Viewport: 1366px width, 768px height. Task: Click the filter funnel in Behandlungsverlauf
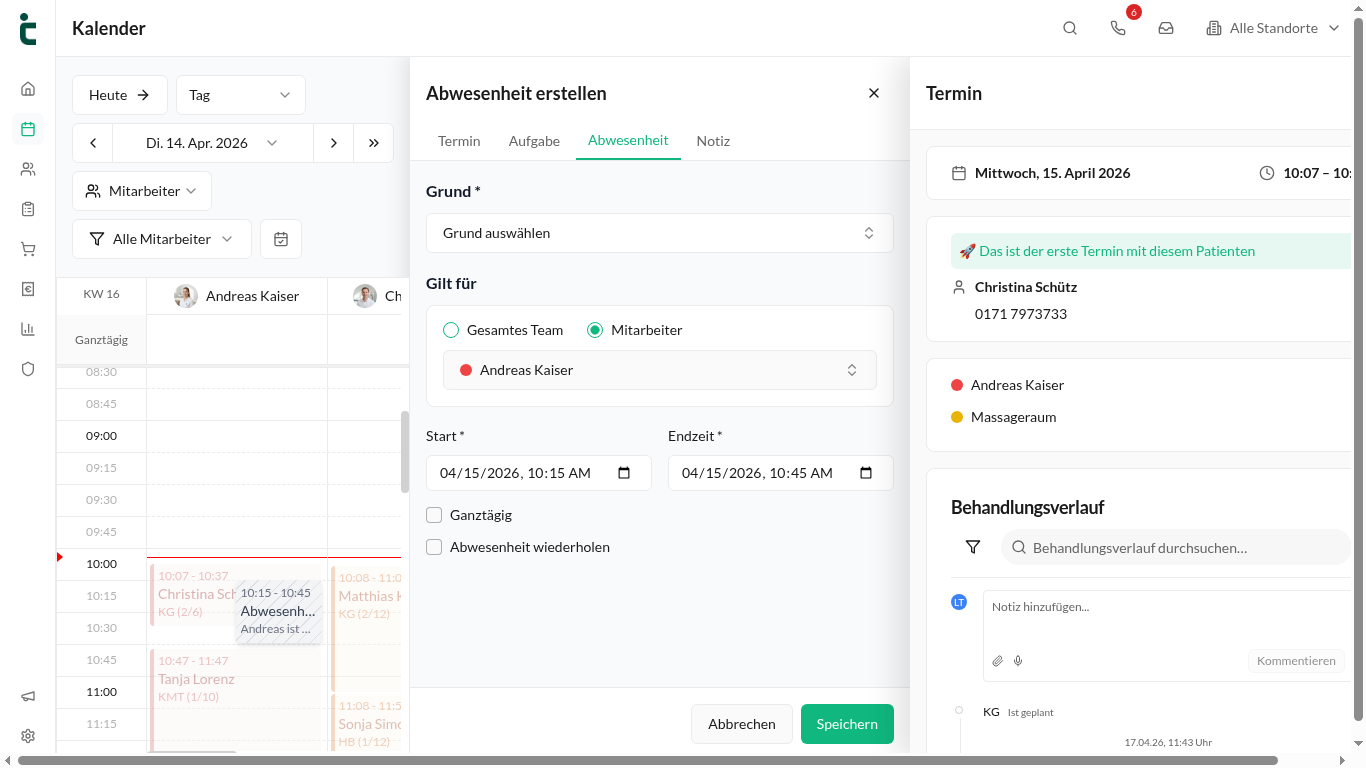973,547
